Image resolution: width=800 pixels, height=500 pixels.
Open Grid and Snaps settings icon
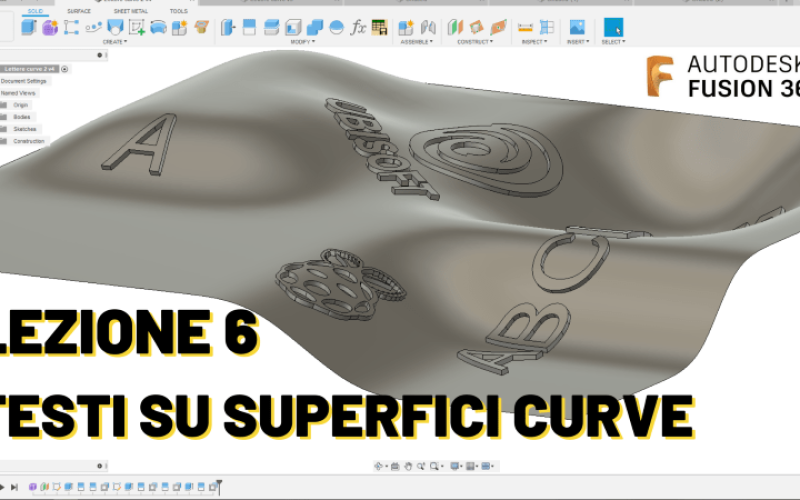click(471, 466)
